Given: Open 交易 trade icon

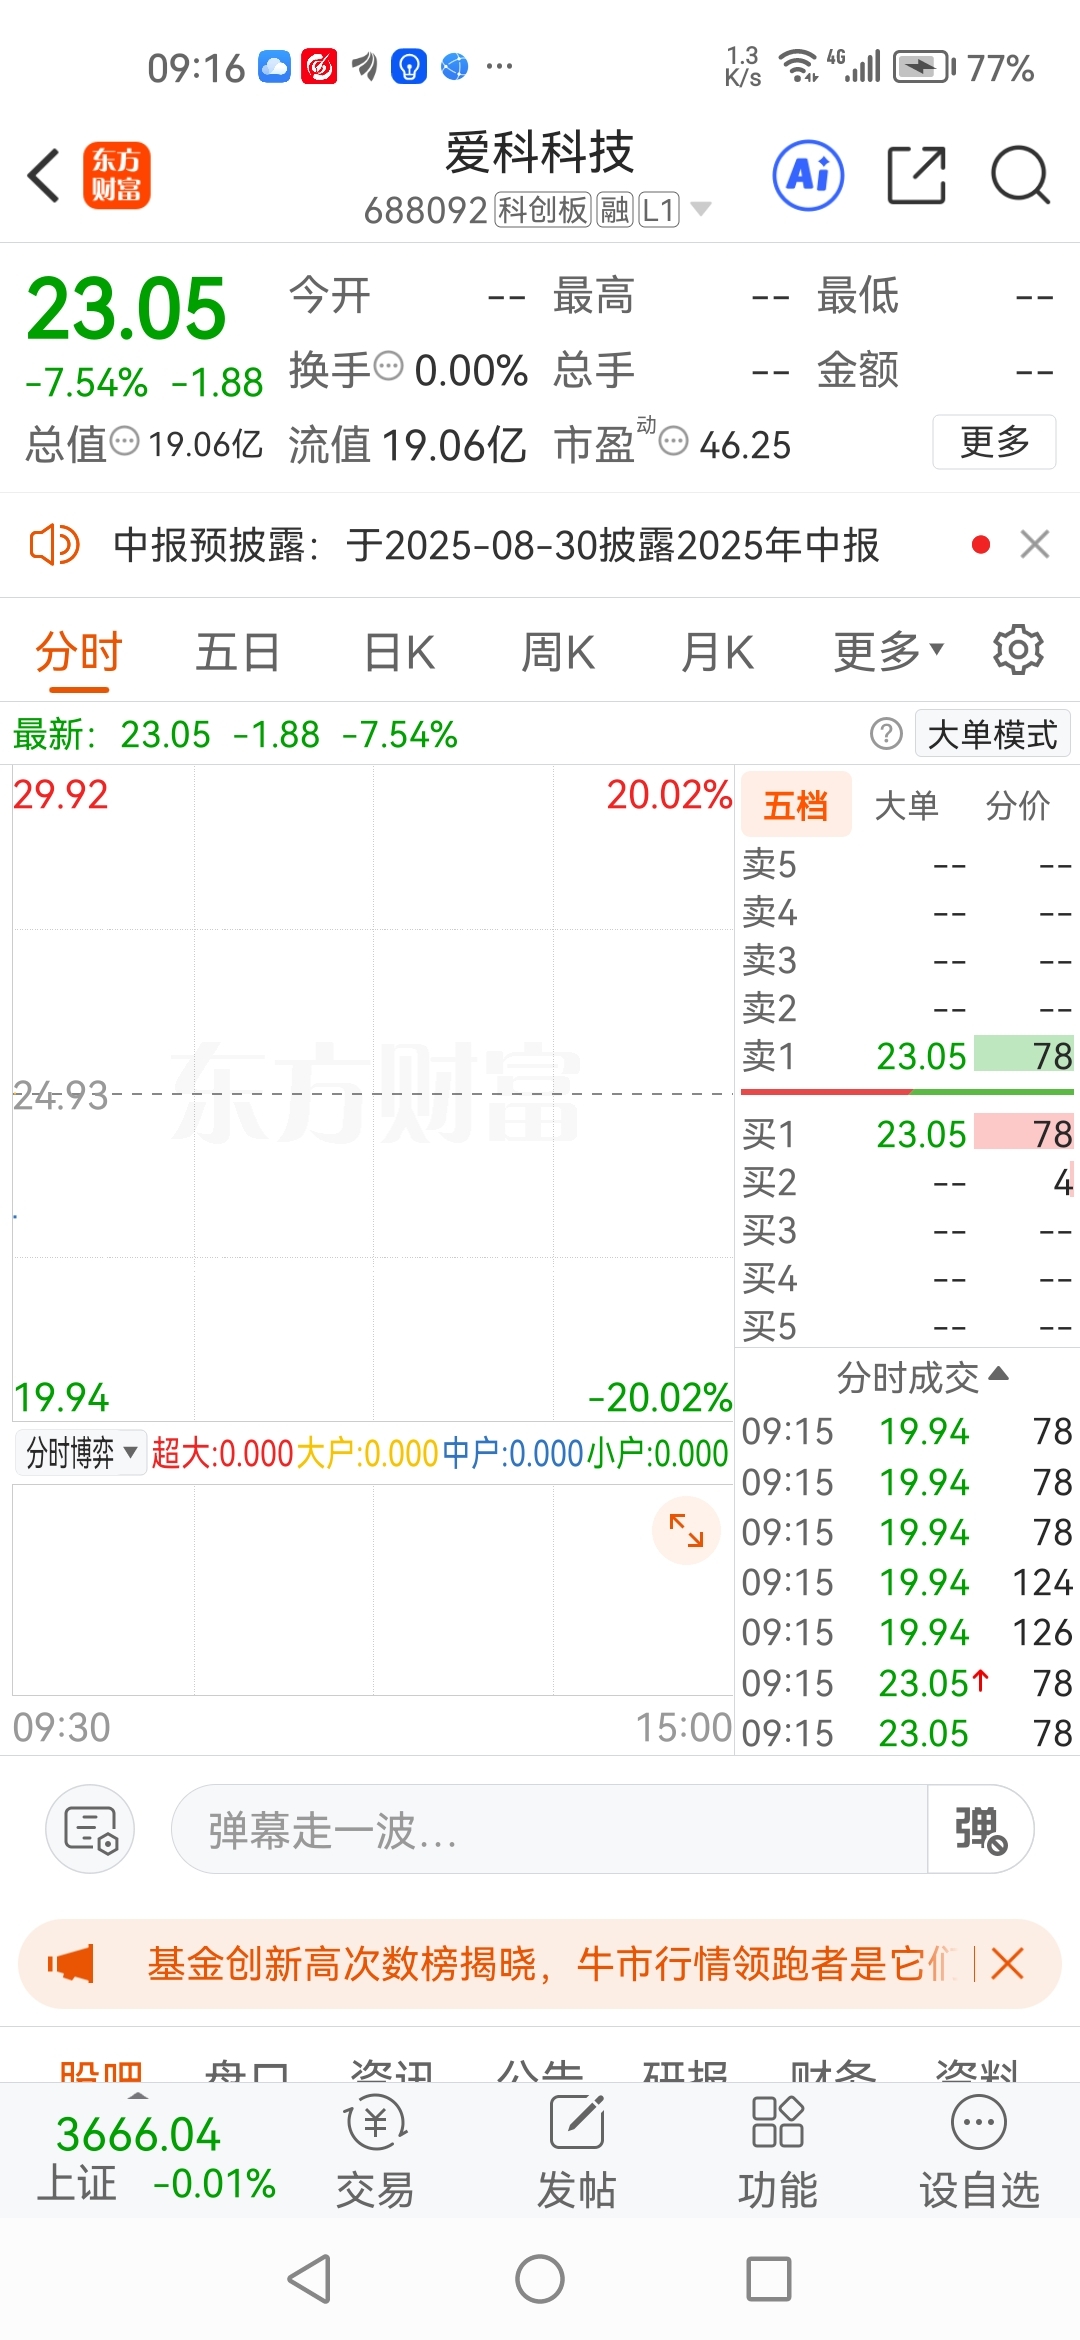Looking at the screenshot, I should tap(375, 2152).
